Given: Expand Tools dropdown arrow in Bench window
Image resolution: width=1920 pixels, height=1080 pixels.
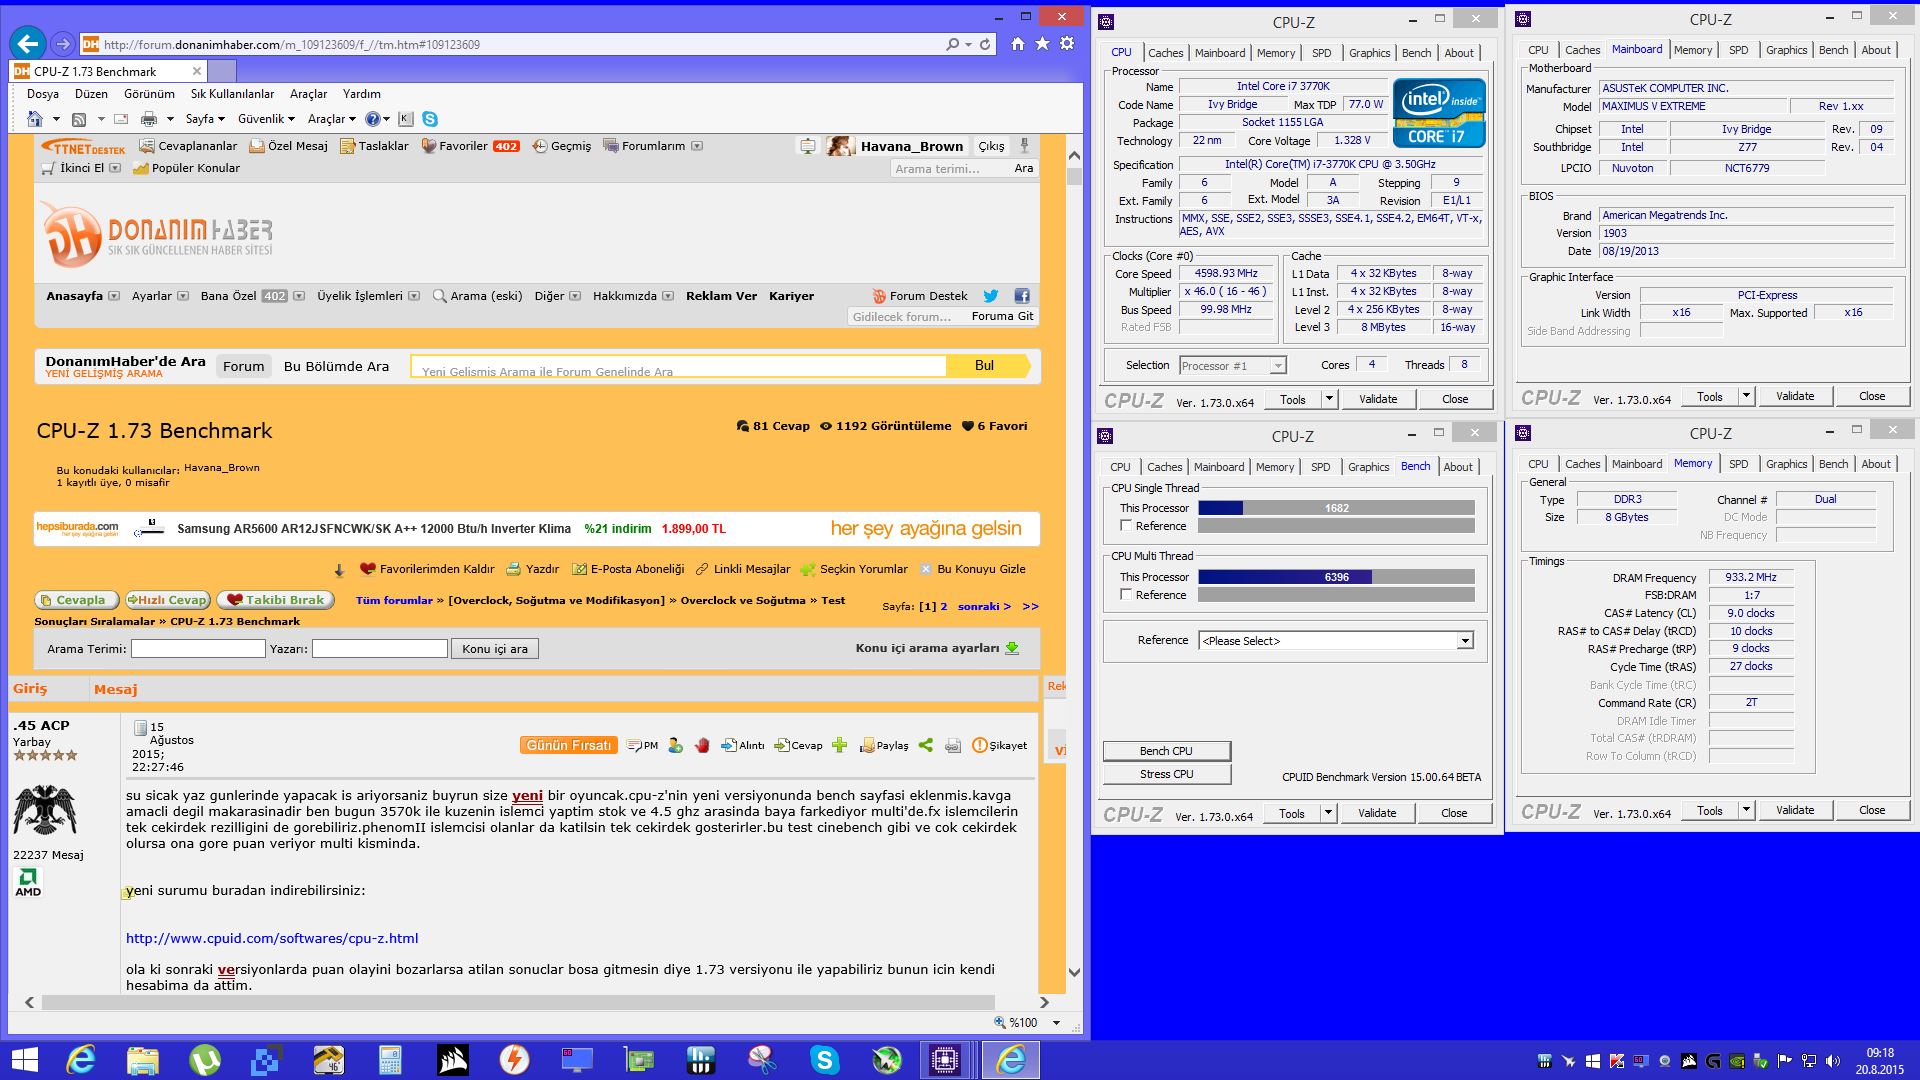Looking at the screenshot, I should (x=1328, y=813).
